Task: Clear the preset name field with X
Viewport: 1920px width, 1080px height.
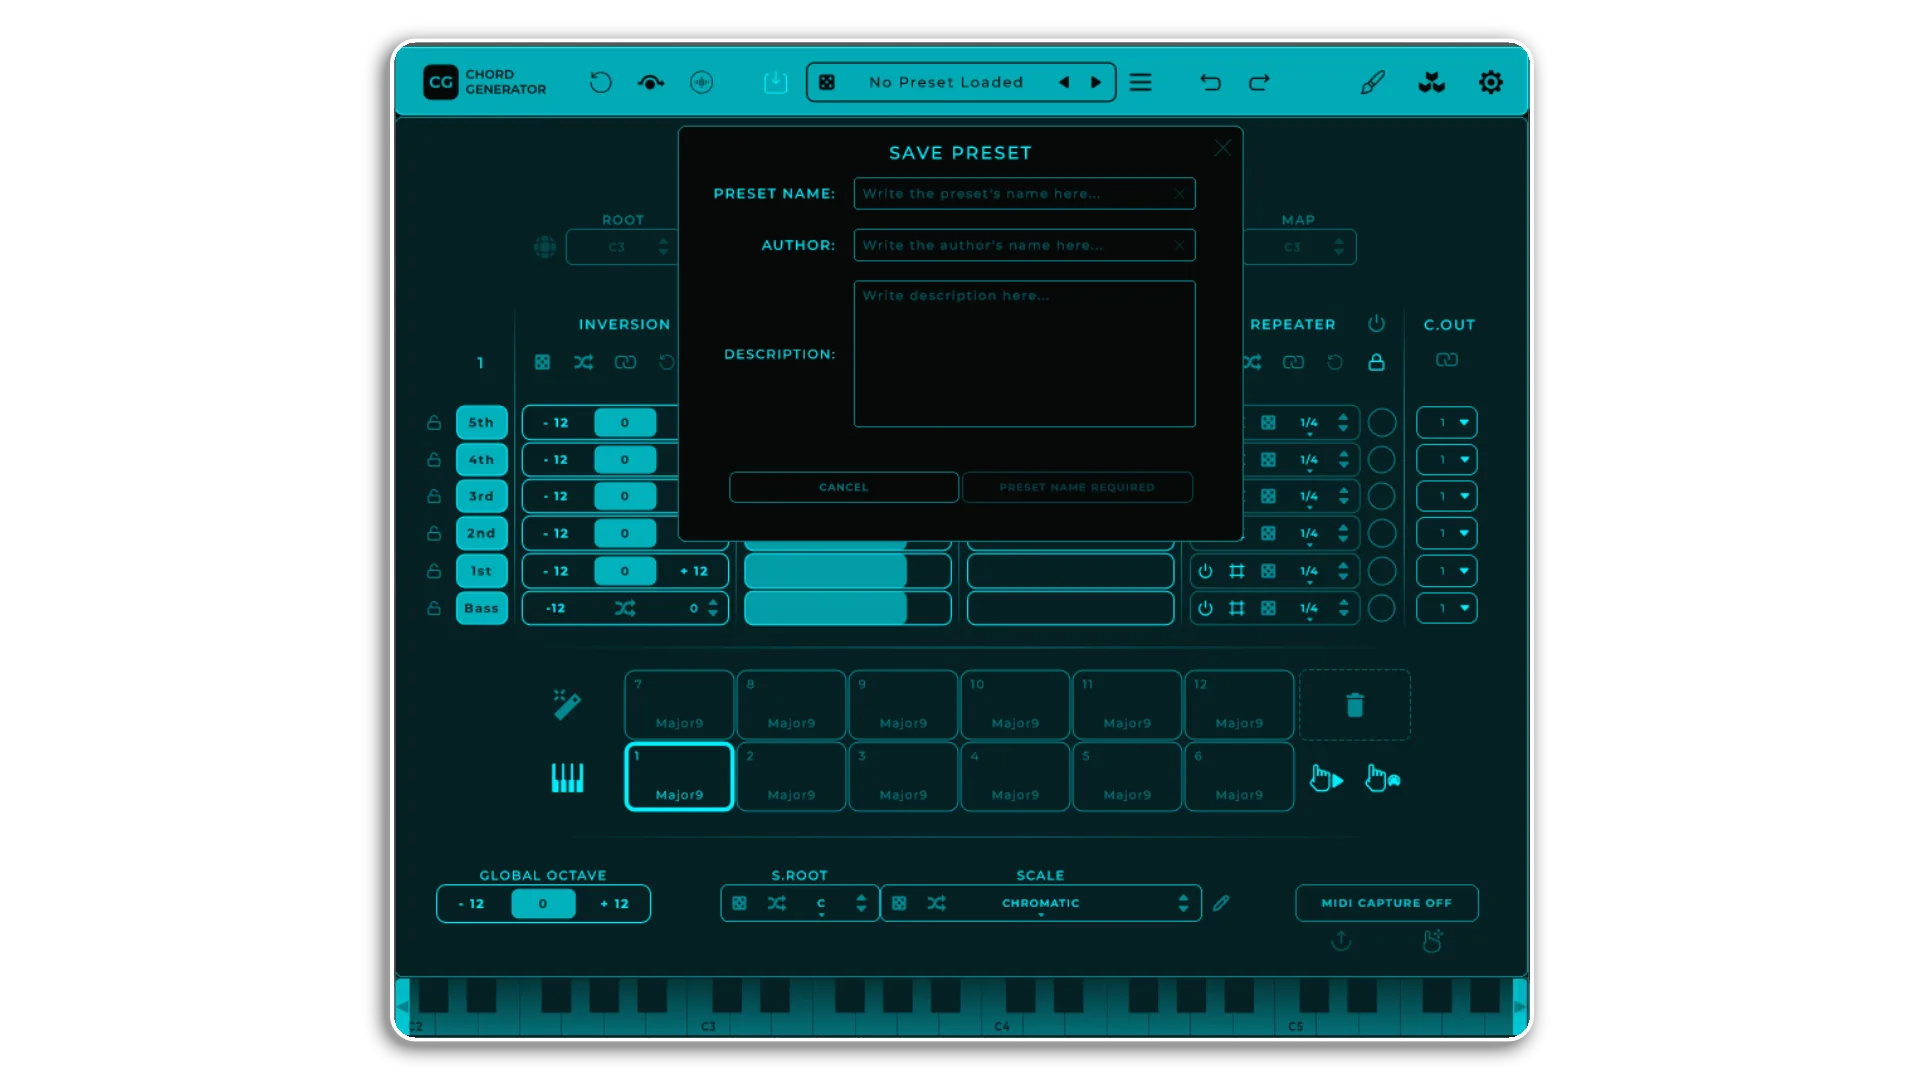Action: click(1180, 194)
